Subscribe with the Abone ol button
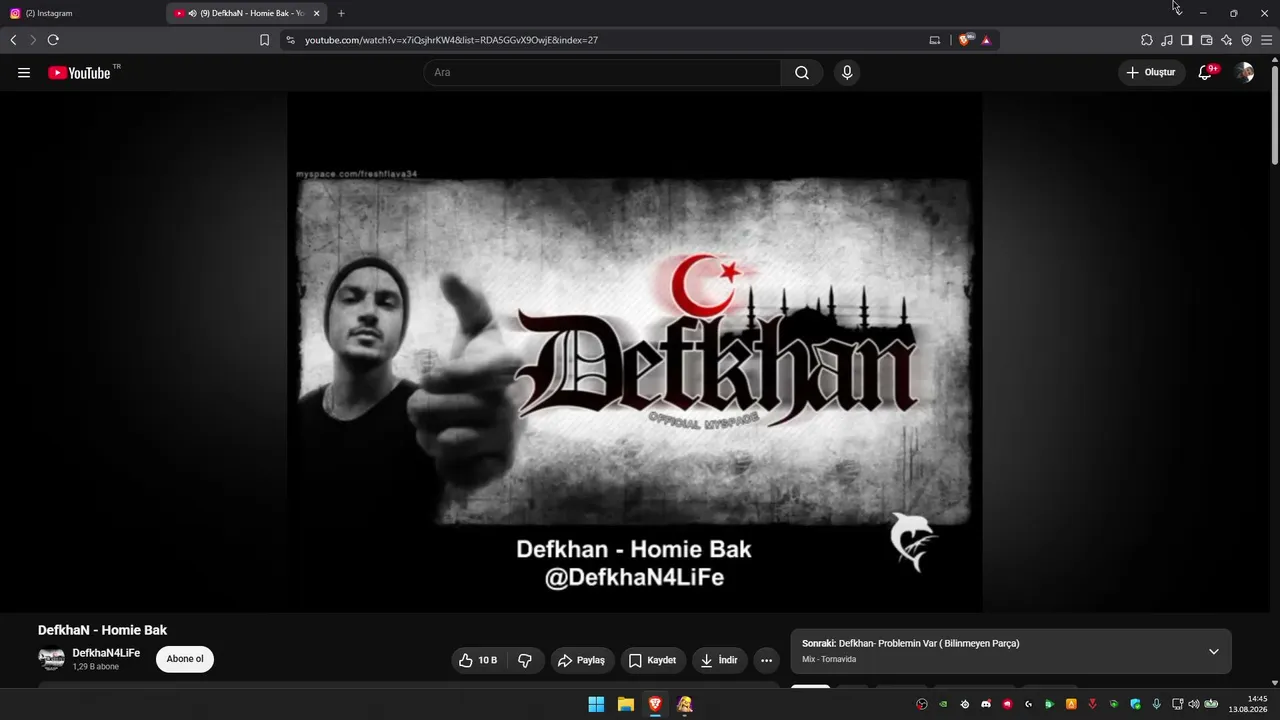Screen dimensions: 1280x720 [185, 659]
